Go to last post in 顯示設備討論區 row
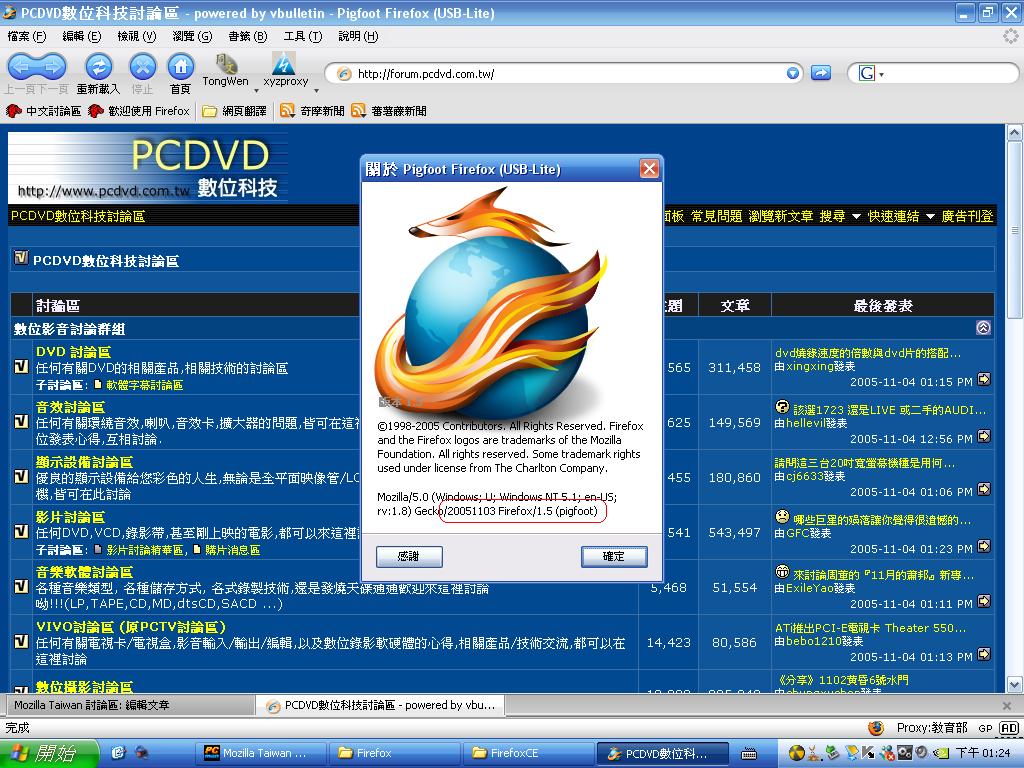Viewport: 1024px width, 768px height. [x=984, y=489]
